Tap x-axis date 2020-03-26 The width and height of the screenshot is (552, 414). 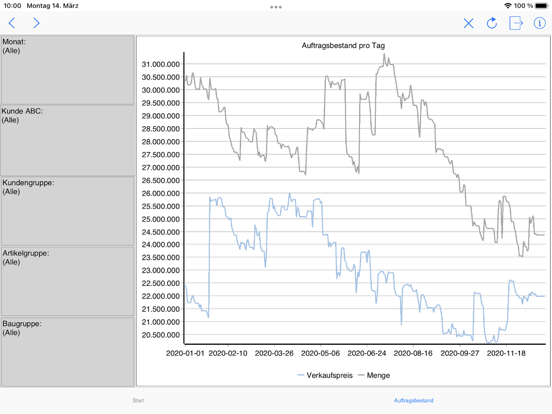click(x=274, y=353)
